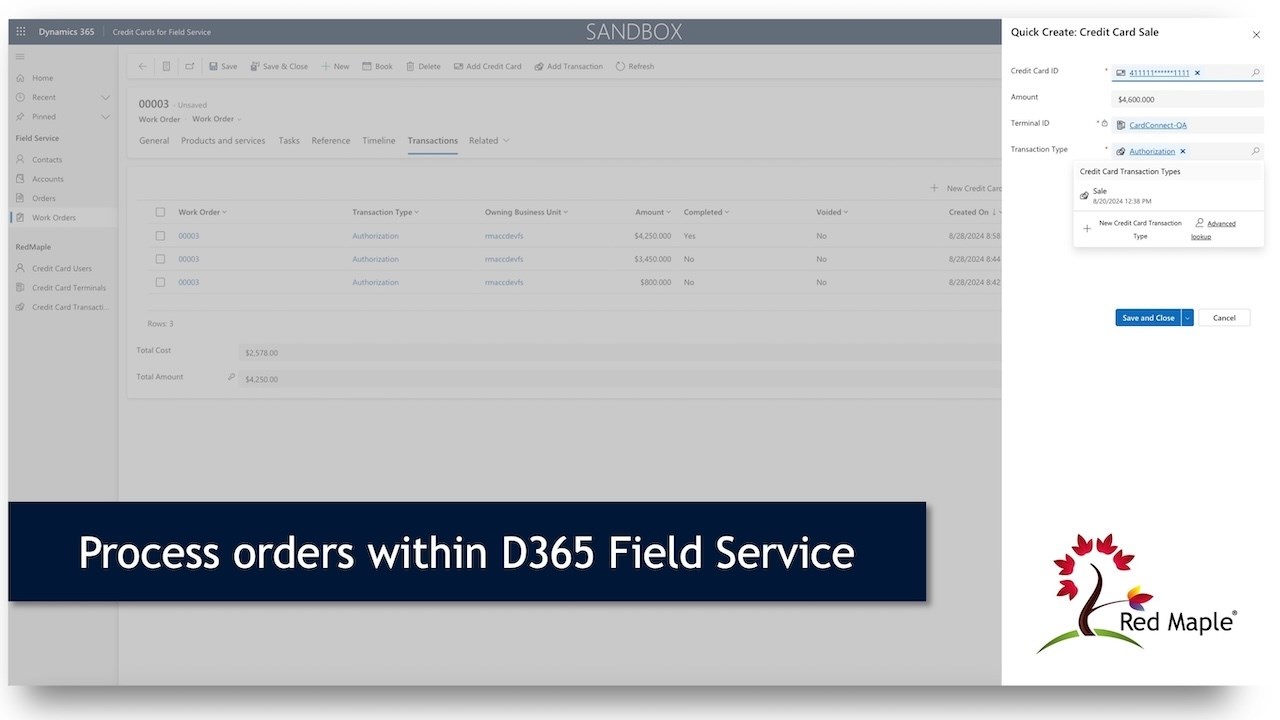Open the CardConnect-QA terminal link
Viewport: 1280px width, 720px height.
pos(1158,125)
